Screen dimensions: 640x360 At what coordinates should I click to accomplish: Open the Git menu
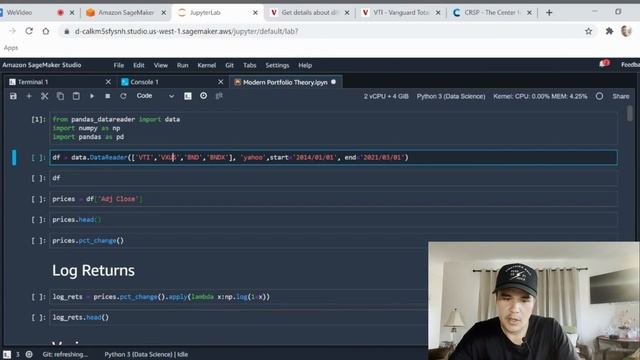tap(229, 65)
